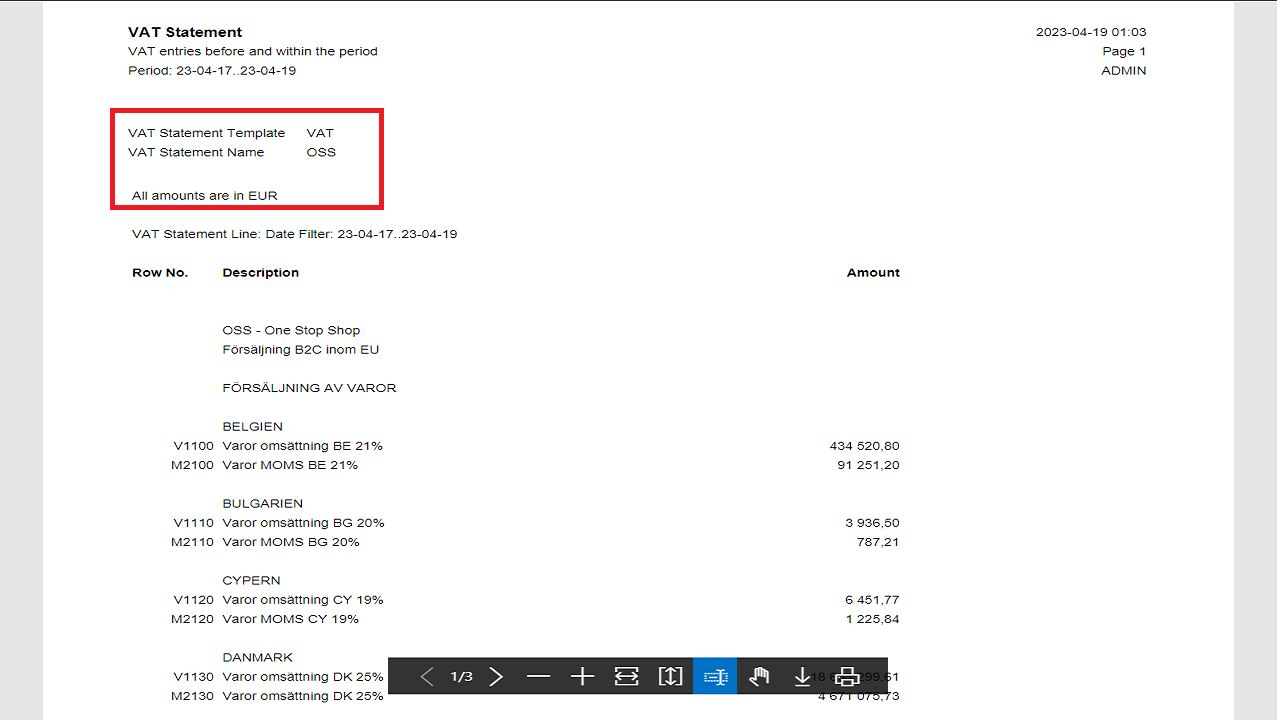This screenshot has width=1280, height=720.
Task: Select the 'CYPERN' country heading
Action: 251,580
